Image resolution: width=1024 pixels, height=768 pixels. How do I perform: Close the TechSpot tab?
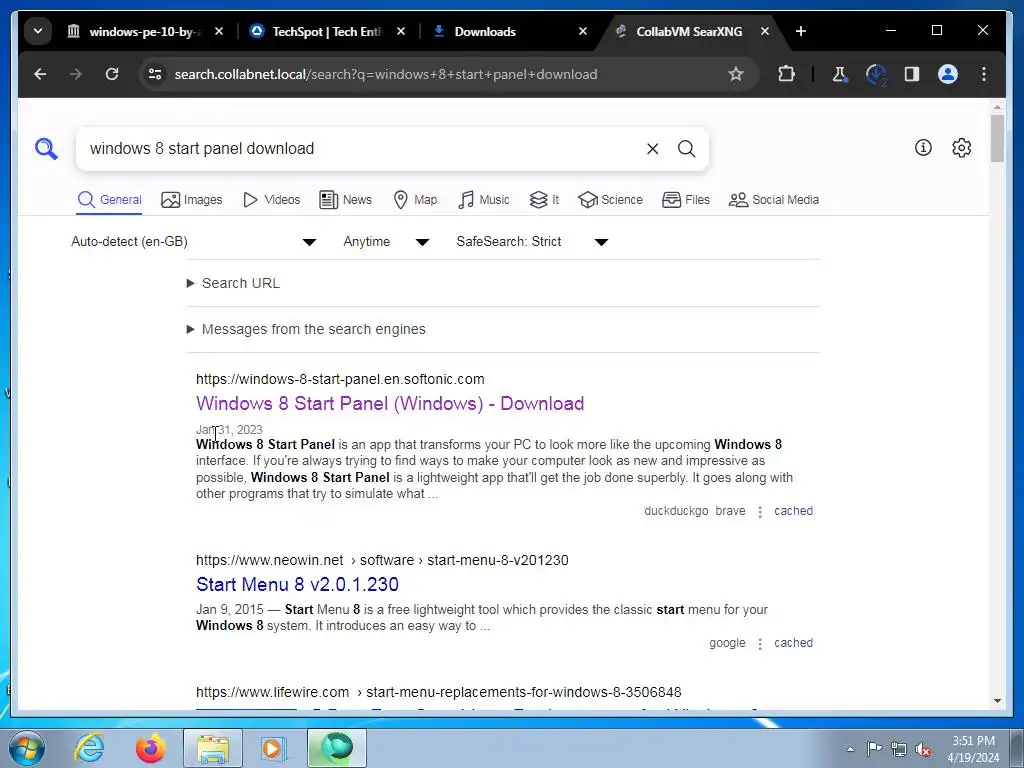click(x=401, y=31)
